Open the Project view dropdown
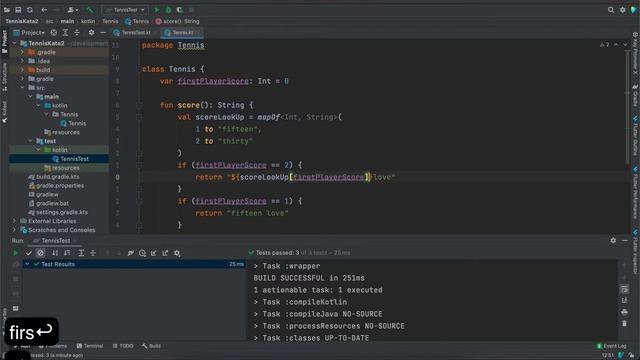640x360 pixels. 29,32
